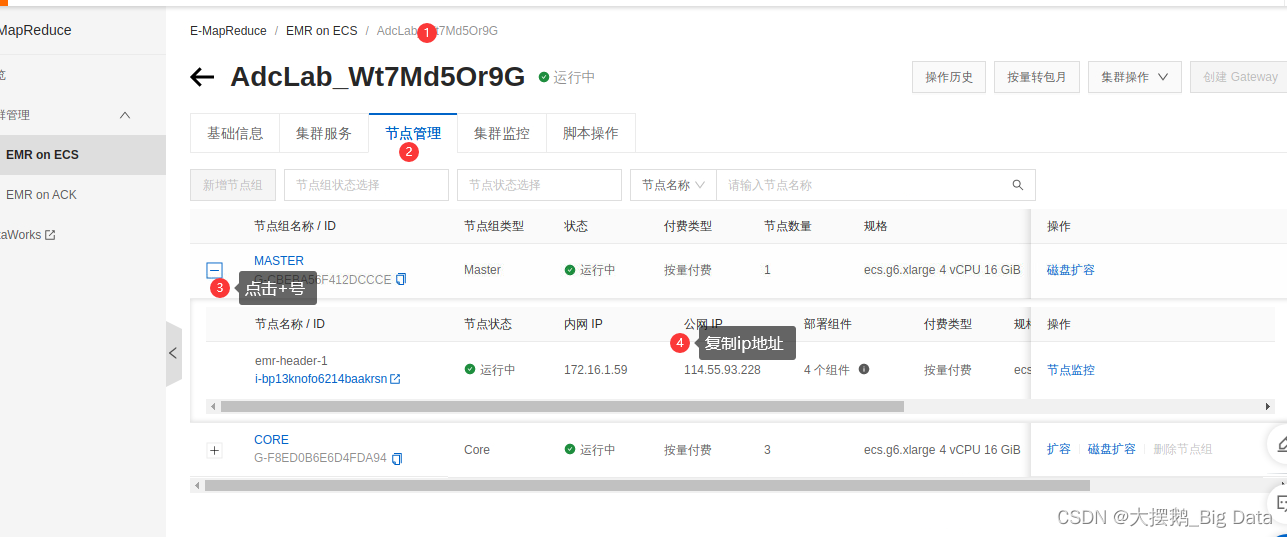This screenshot has height=537, width=1287.
Task: Click 节点监控 for emr-header-1
Action: coord(1071,370)
